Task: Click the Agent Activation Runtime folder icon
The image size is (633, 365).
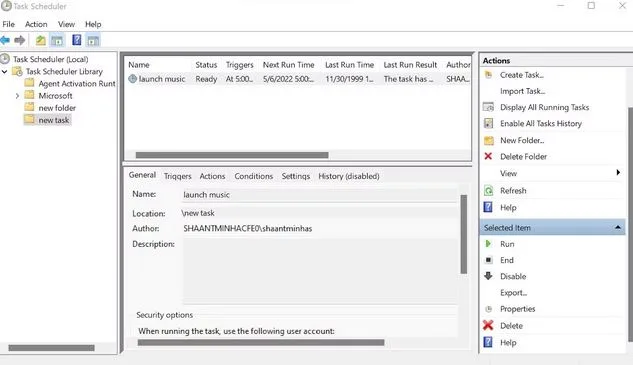Action: pos(29,83)
